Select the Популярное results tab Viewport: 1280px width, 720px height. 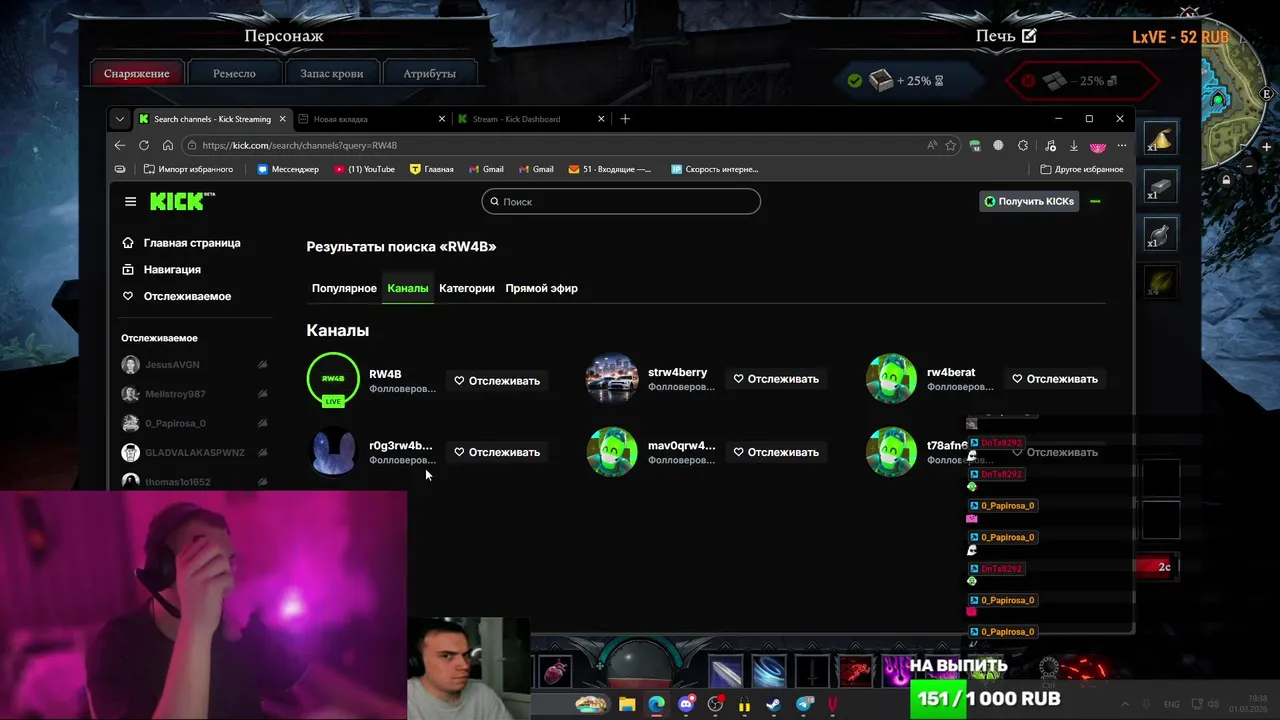(344, 288)
